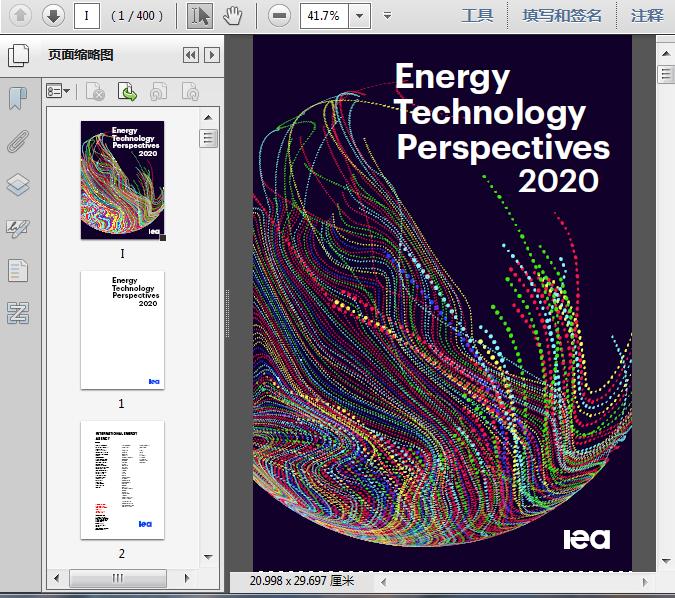Open the toolbar customize dropdown arrow

coord(387,16)
